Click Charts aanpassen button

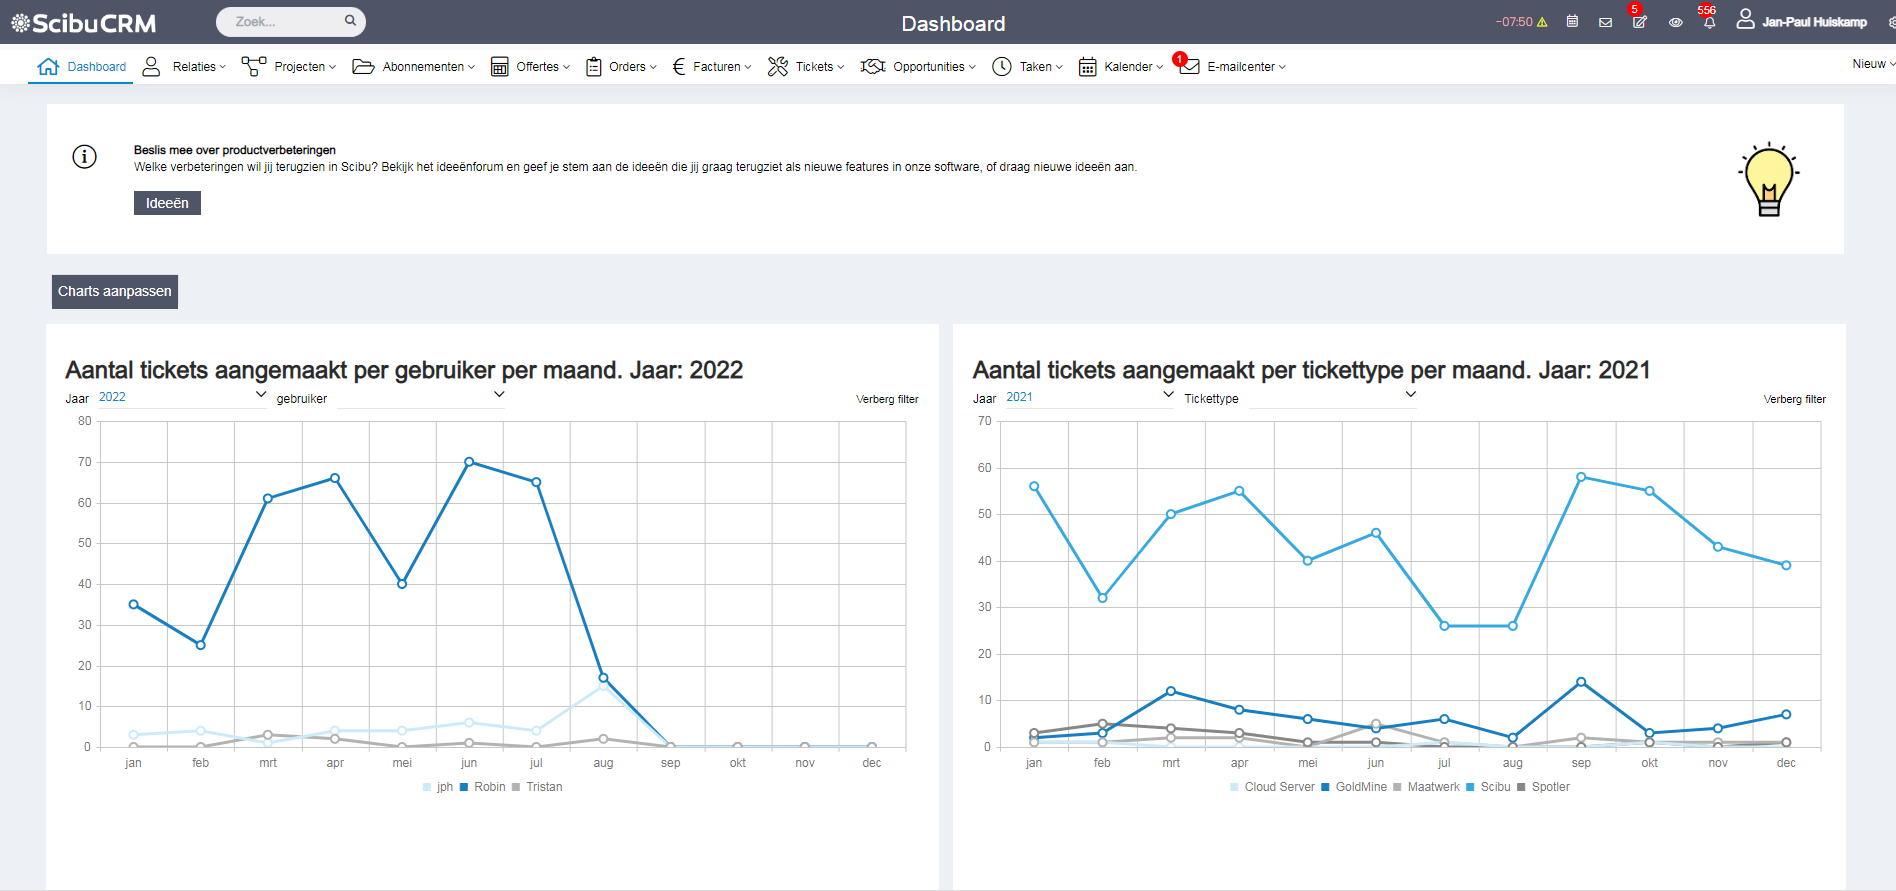click(115, 292)
